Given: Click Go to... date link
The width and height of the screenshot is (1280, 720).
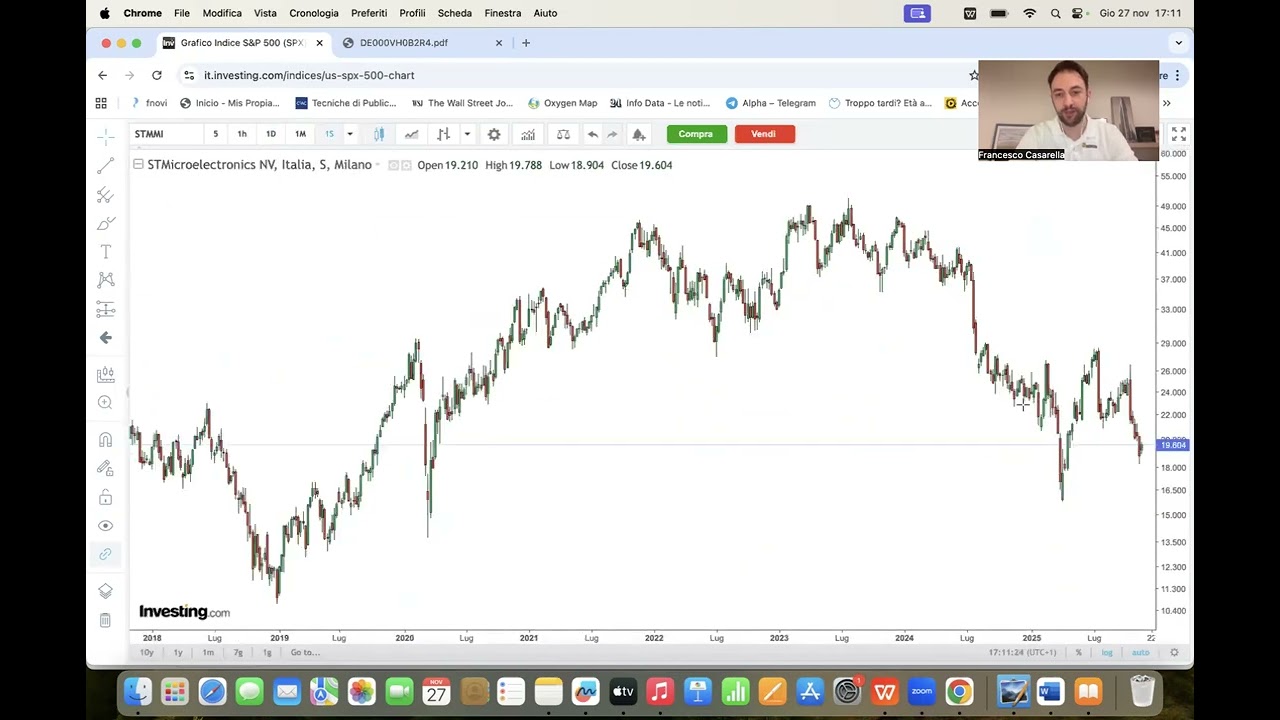Looking at the screenshot, I should tap(305, 652).
